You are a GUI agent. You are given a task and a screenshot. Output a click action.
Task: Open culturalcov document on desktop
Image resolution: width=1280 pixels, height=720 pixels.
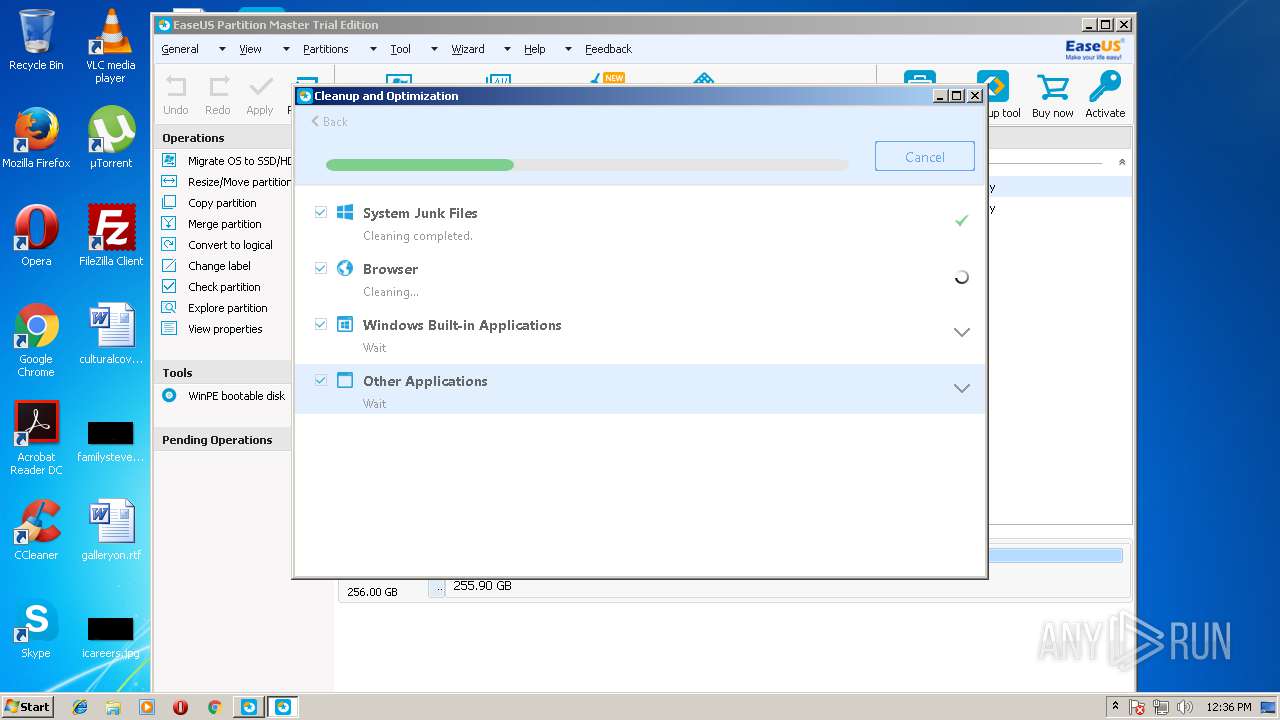pyautogui.click(x=111, y=334)
